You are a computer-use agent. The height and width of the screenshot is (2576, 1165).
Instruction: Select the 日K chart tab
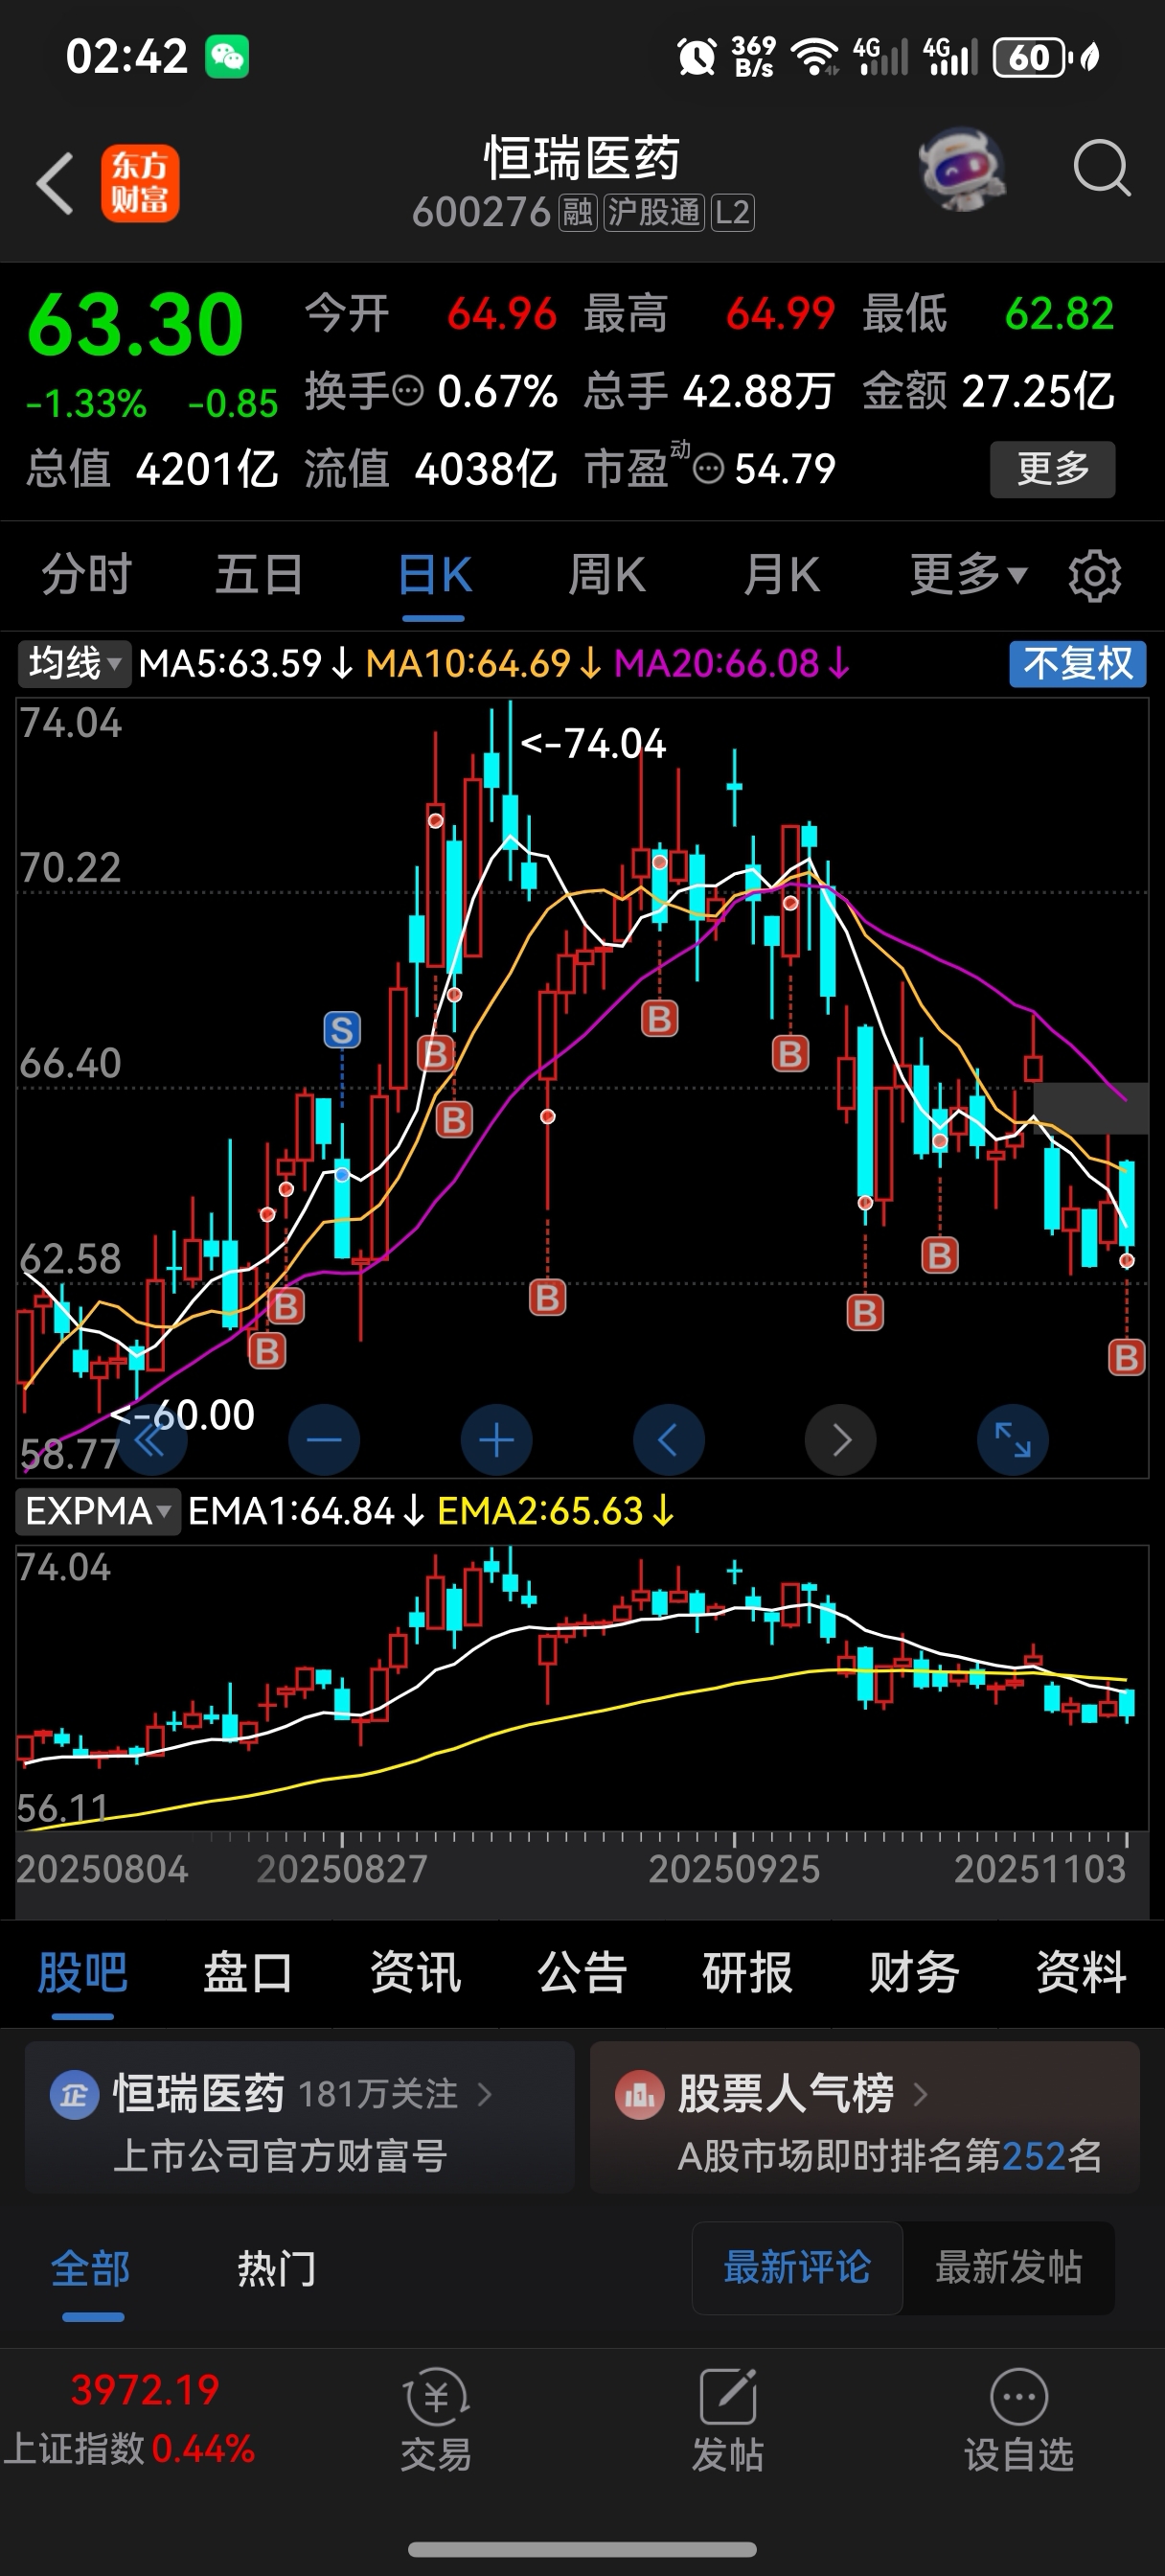click(x=434, y=575)
